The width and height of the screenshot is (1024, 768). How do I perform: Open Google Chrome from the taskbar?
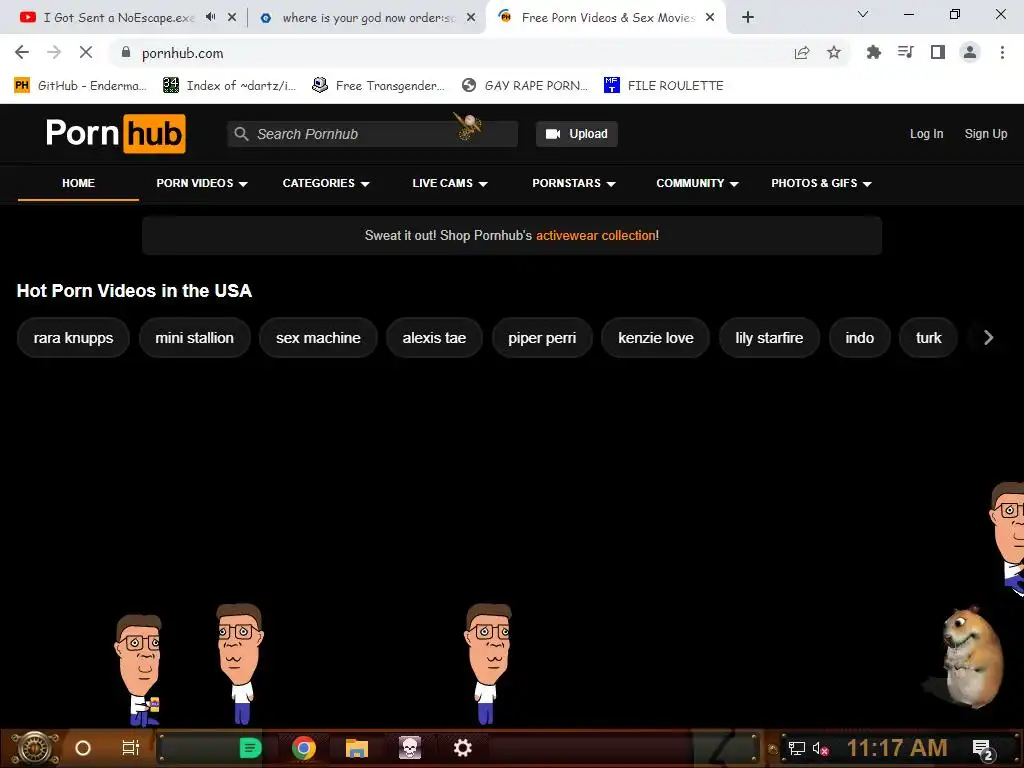[304, 748]
